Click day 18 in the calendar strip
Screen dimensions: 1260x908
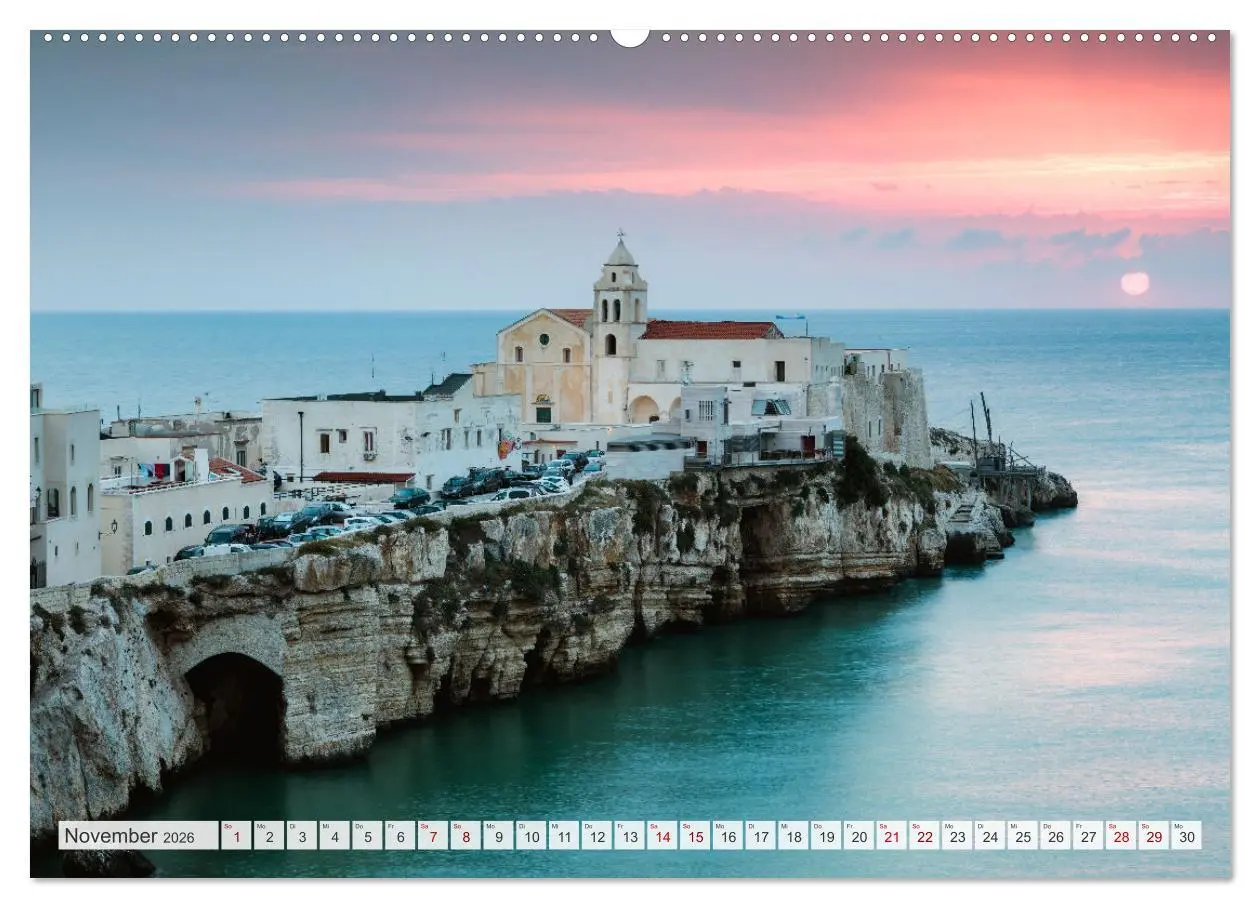(x=793, y=836)
